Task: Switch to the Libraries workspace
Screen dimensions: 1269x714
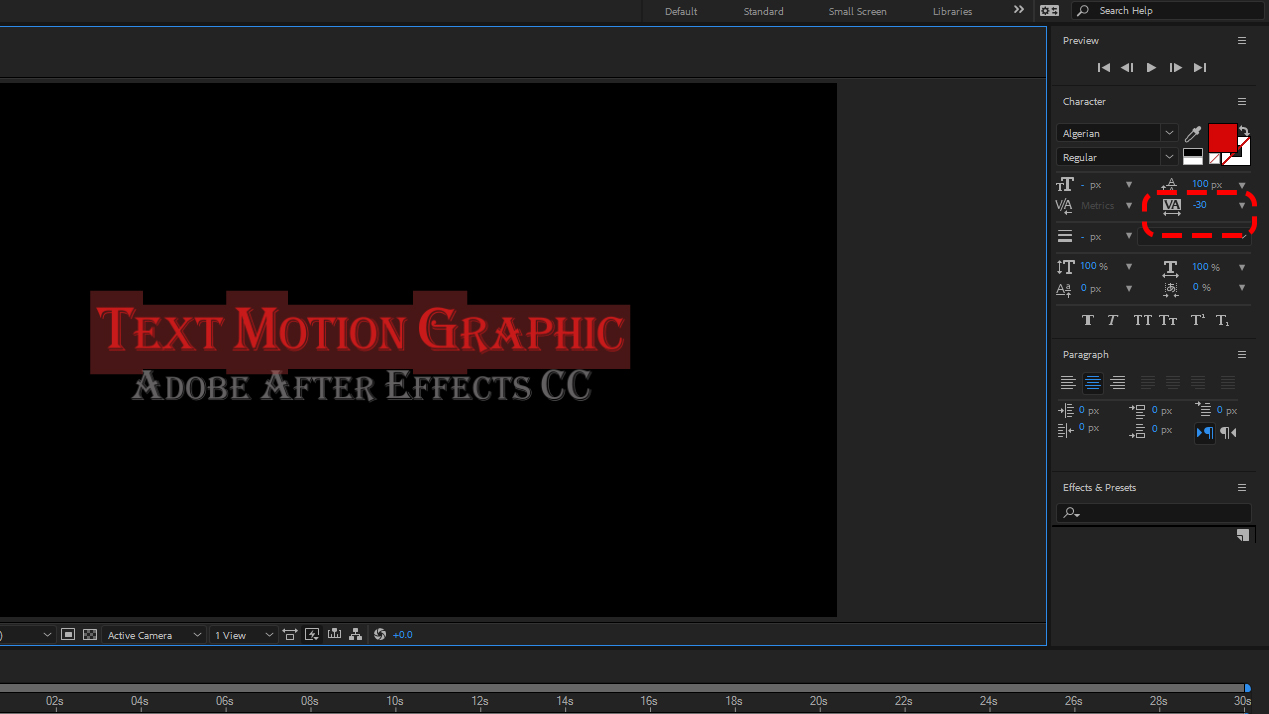Action: (x=952, y=11)
